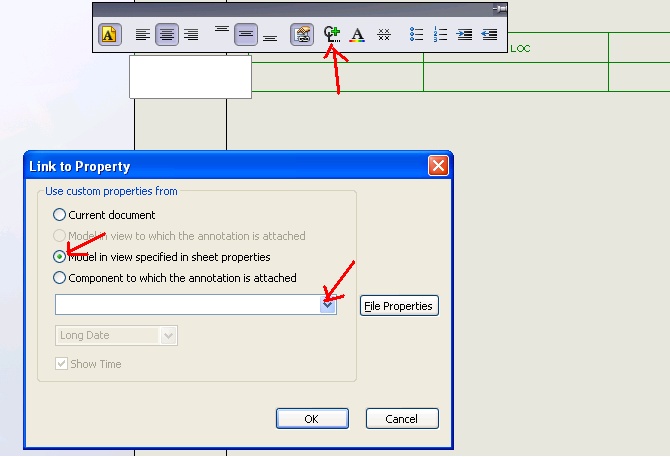Apply numbered list formatting
Screen dimensions: 670x457
click(x=440, y=34)
